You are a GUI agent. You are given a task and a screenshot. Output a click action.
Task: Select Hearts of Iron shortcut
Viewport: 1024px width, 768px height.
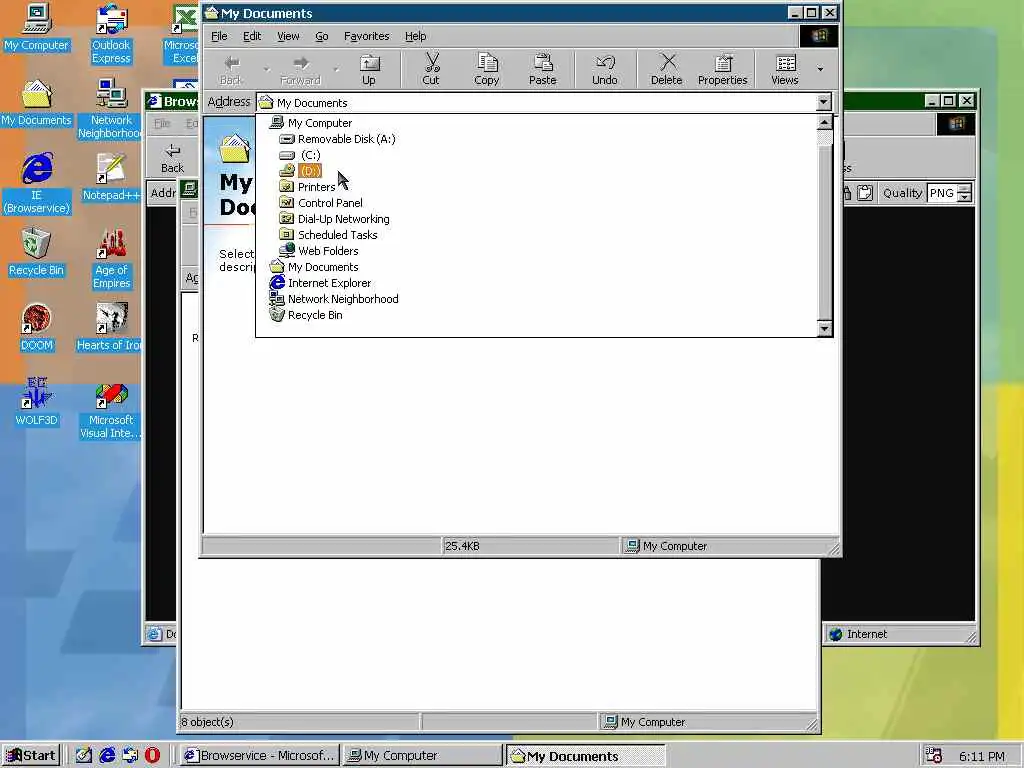[110, 327]
